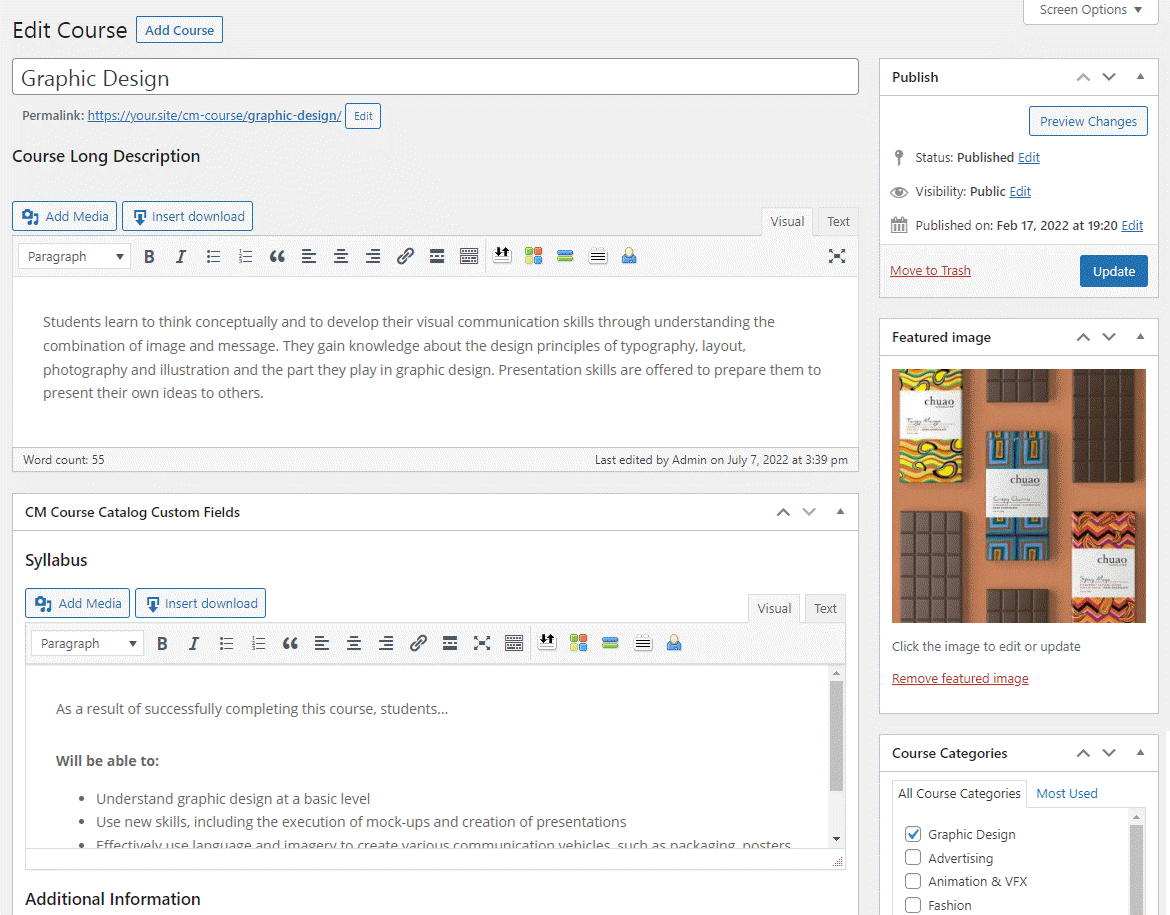Click the green and blue bars icon in Long Description toolbar
Screen dimensions: 1170x915
(566, 256)
